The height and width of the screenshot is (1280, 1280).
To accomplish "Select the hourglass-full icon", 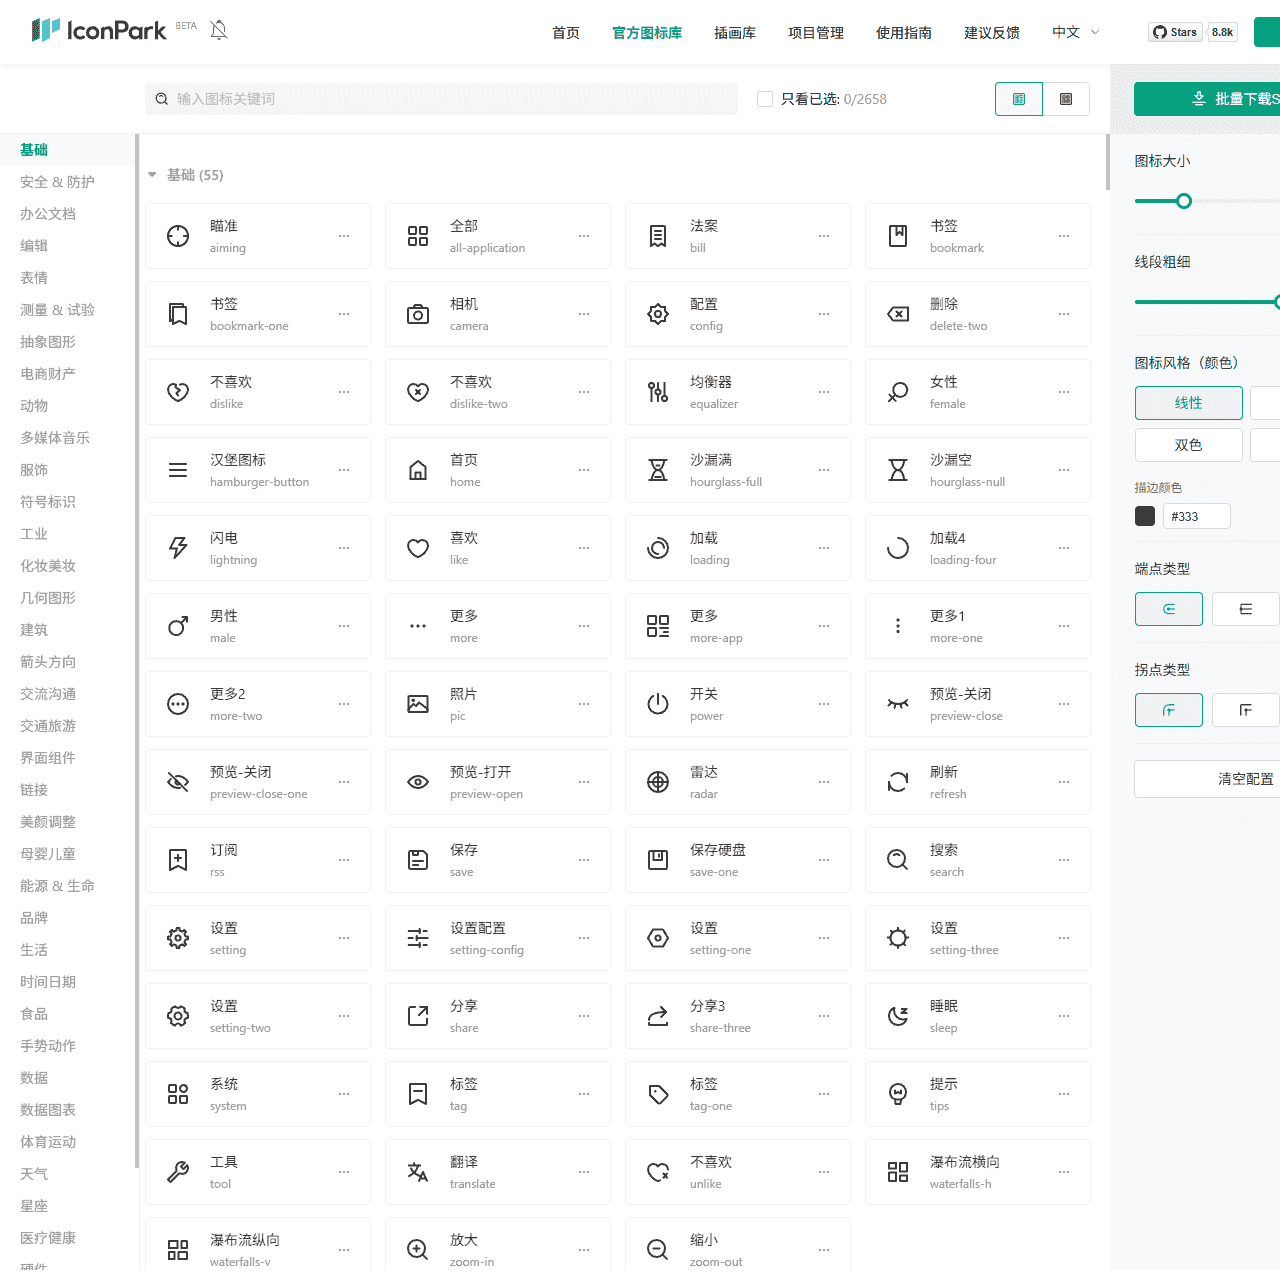I will (x=658, y=470).
